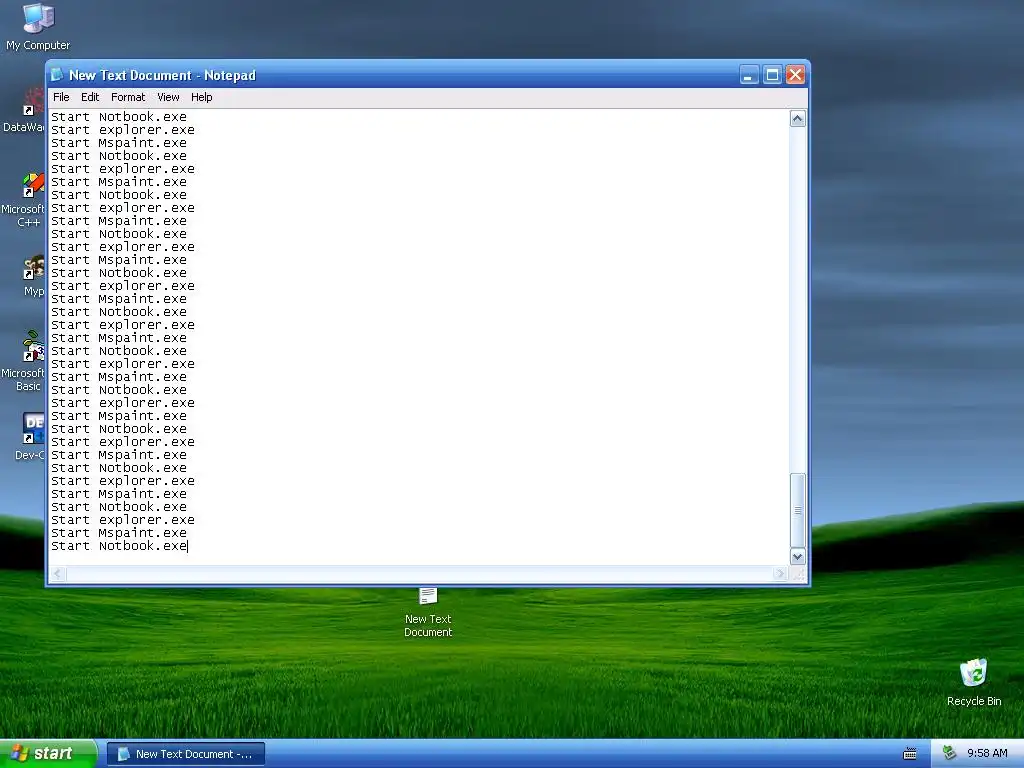Open the Edit menu in Notepad
The width and height of the screenshot is (1024, 768).
[90, 97]
